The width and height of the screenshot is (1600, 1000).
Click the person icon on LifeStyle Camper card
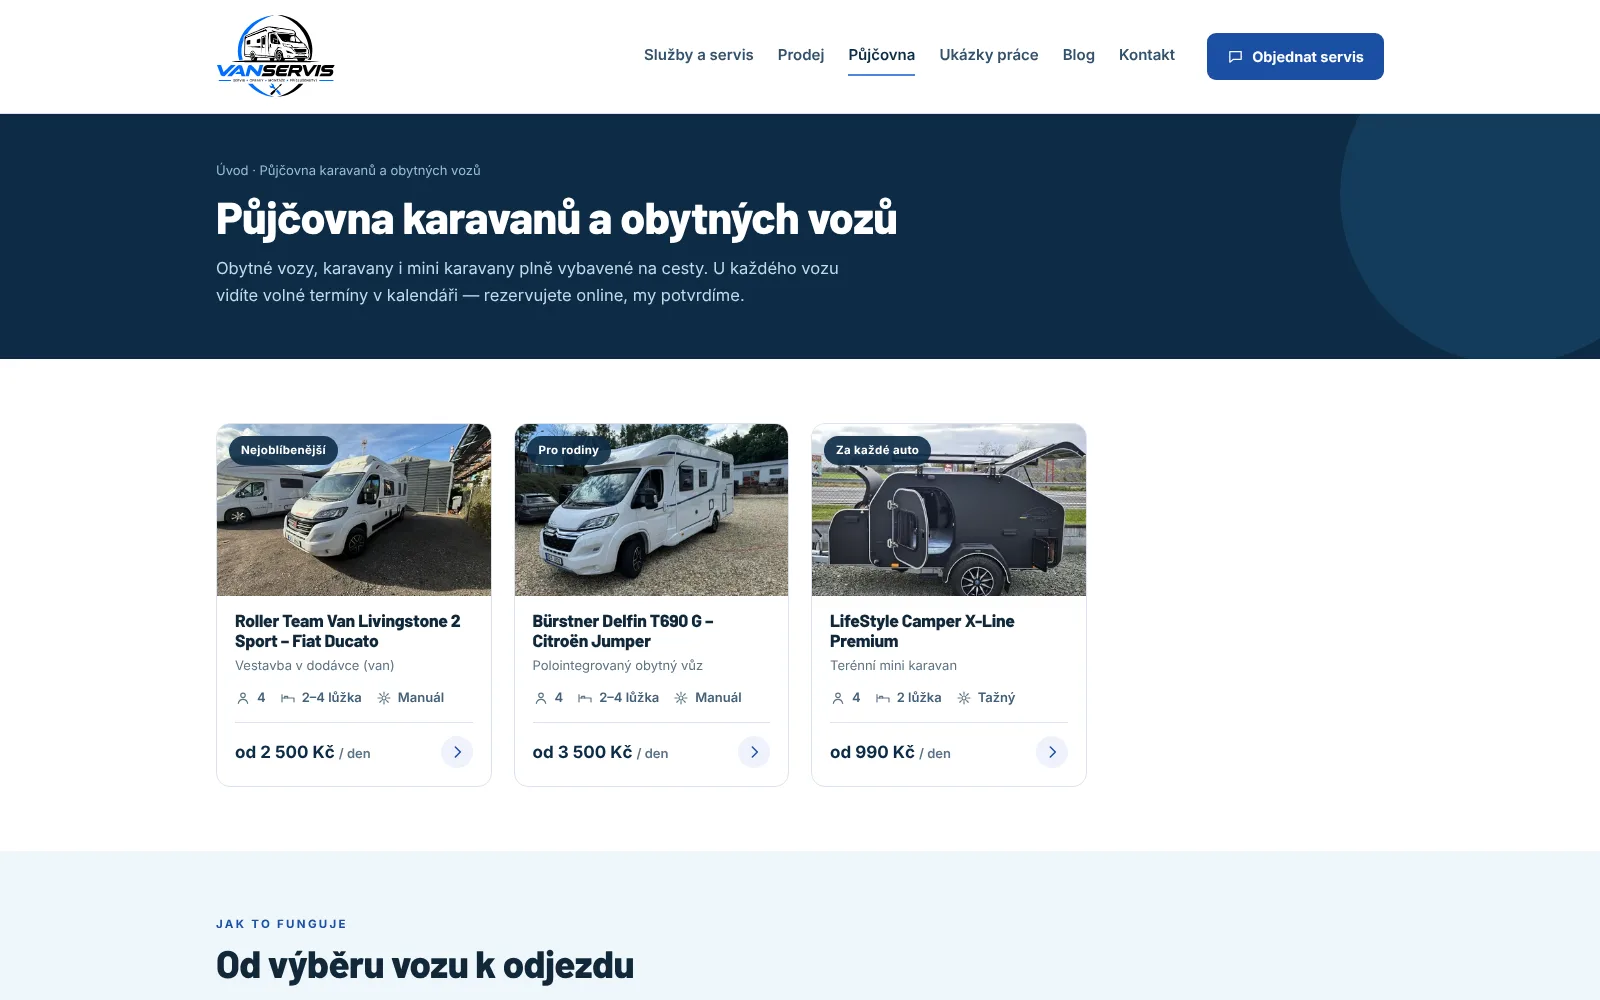click(838, 698)
